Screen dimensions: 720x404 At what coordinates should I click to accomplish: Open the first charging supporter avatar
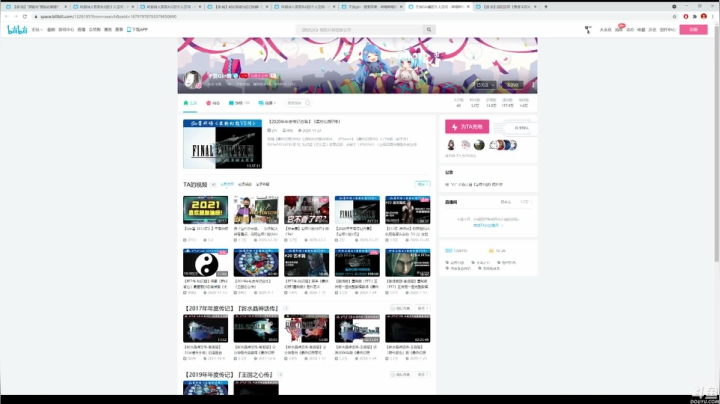451,145
